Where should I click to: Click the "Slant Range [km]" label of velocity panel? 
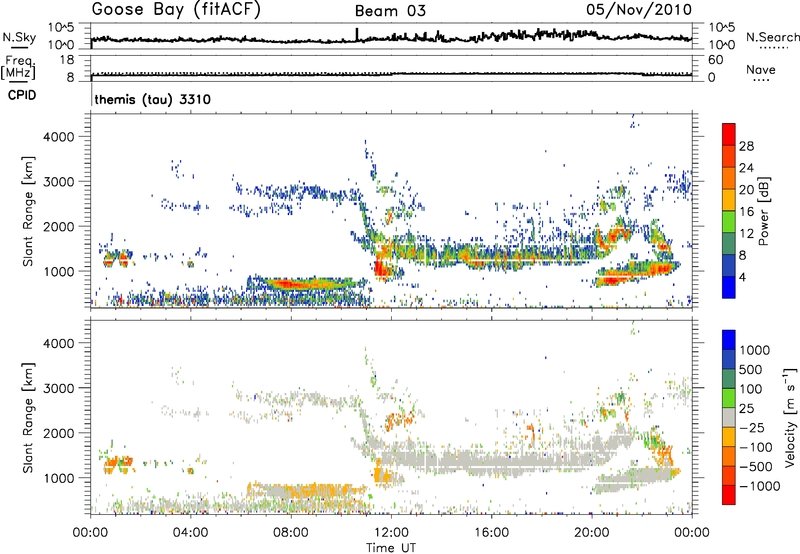click(29, 417)
